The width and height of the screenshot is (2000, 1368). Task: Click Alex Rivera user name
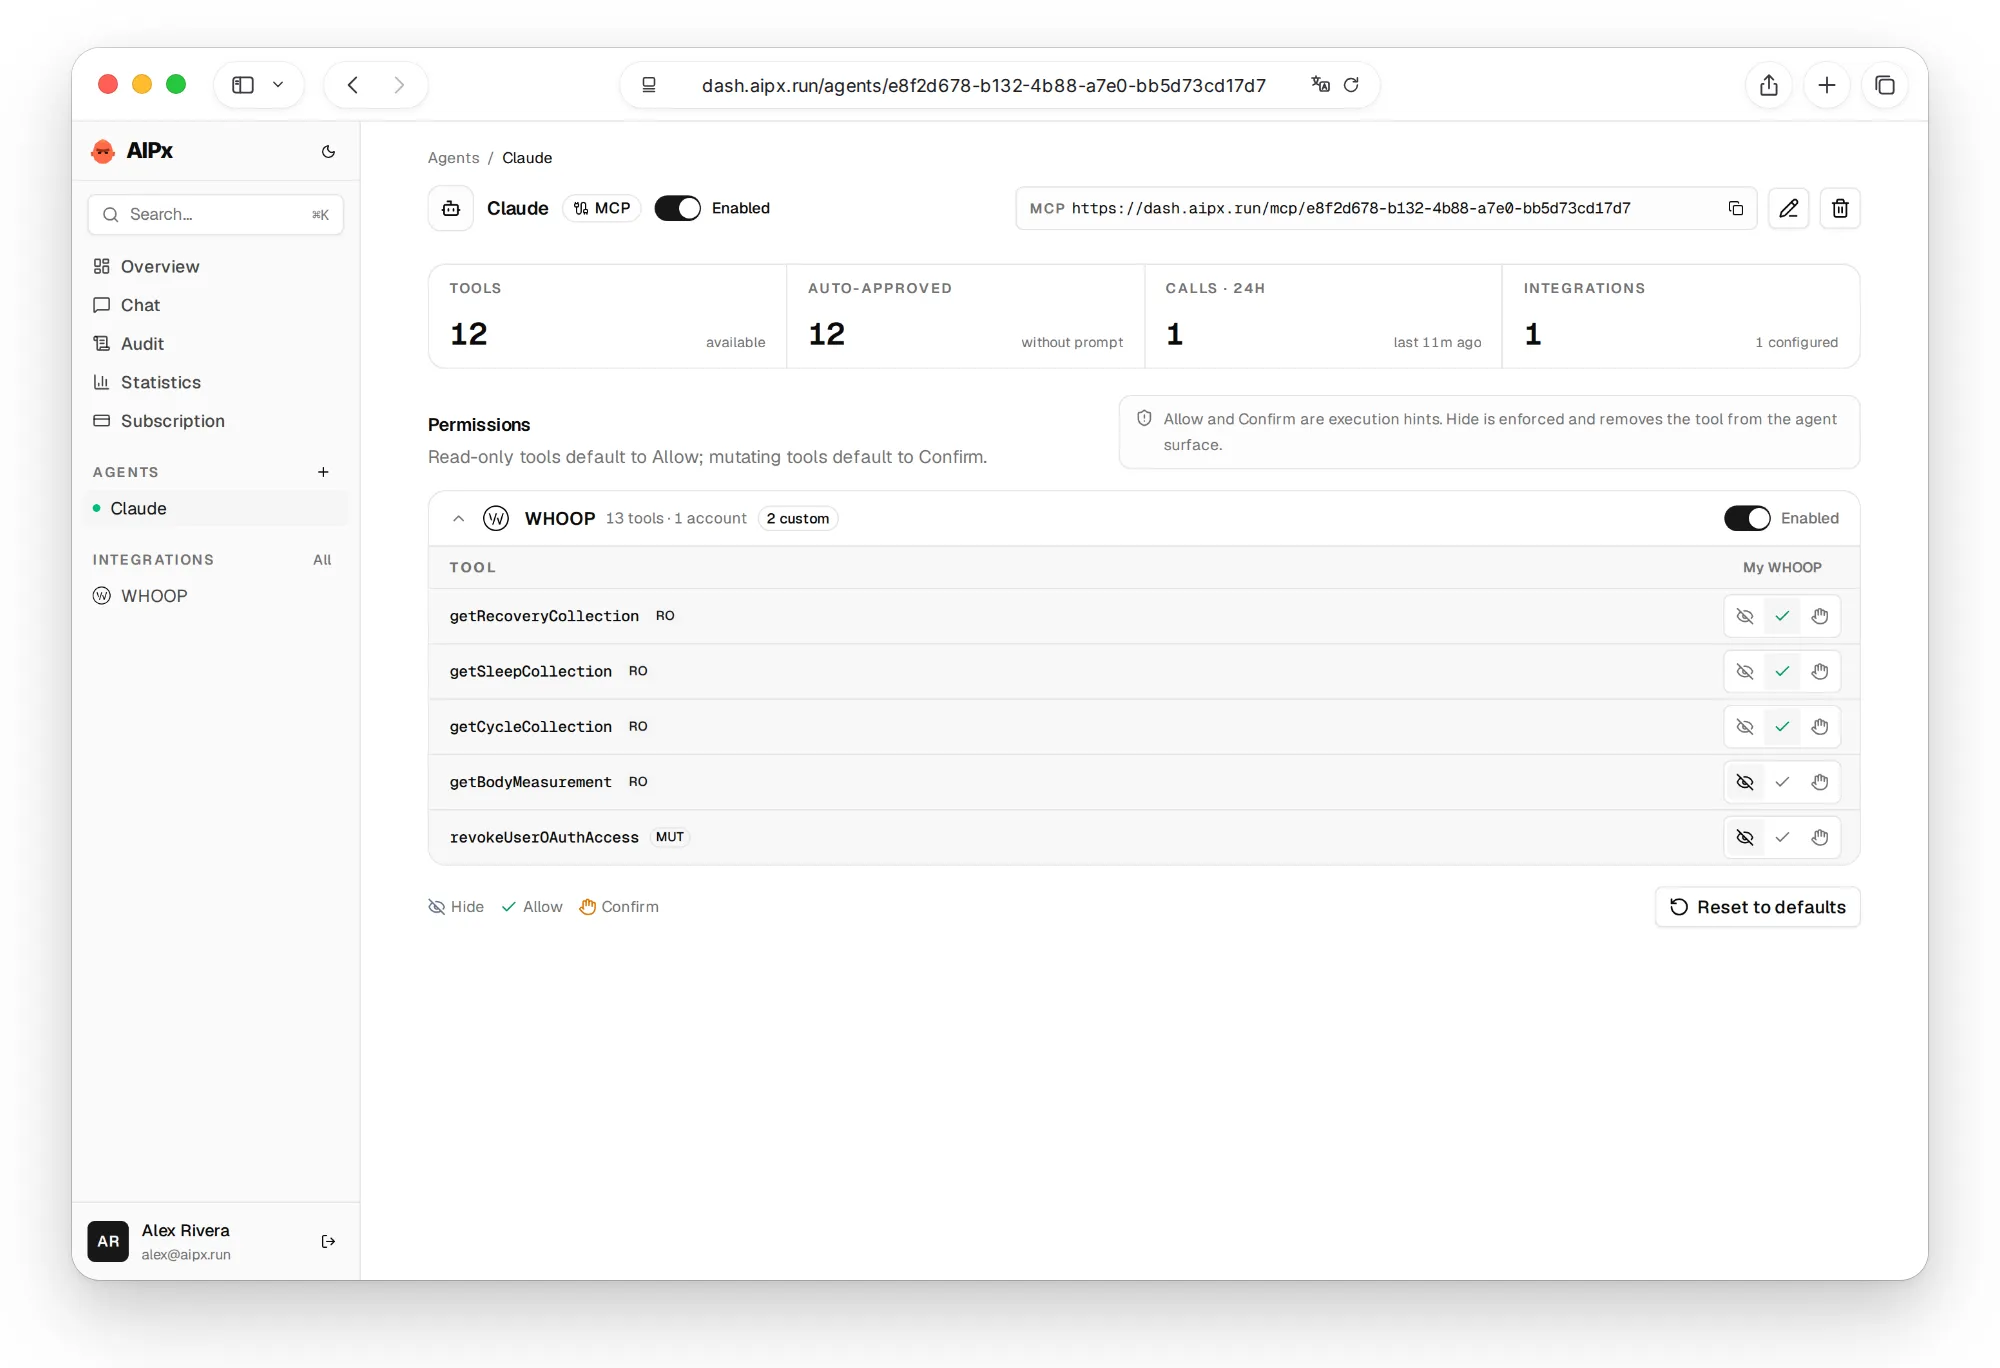pyautogui.click(x=185, y=1230)
